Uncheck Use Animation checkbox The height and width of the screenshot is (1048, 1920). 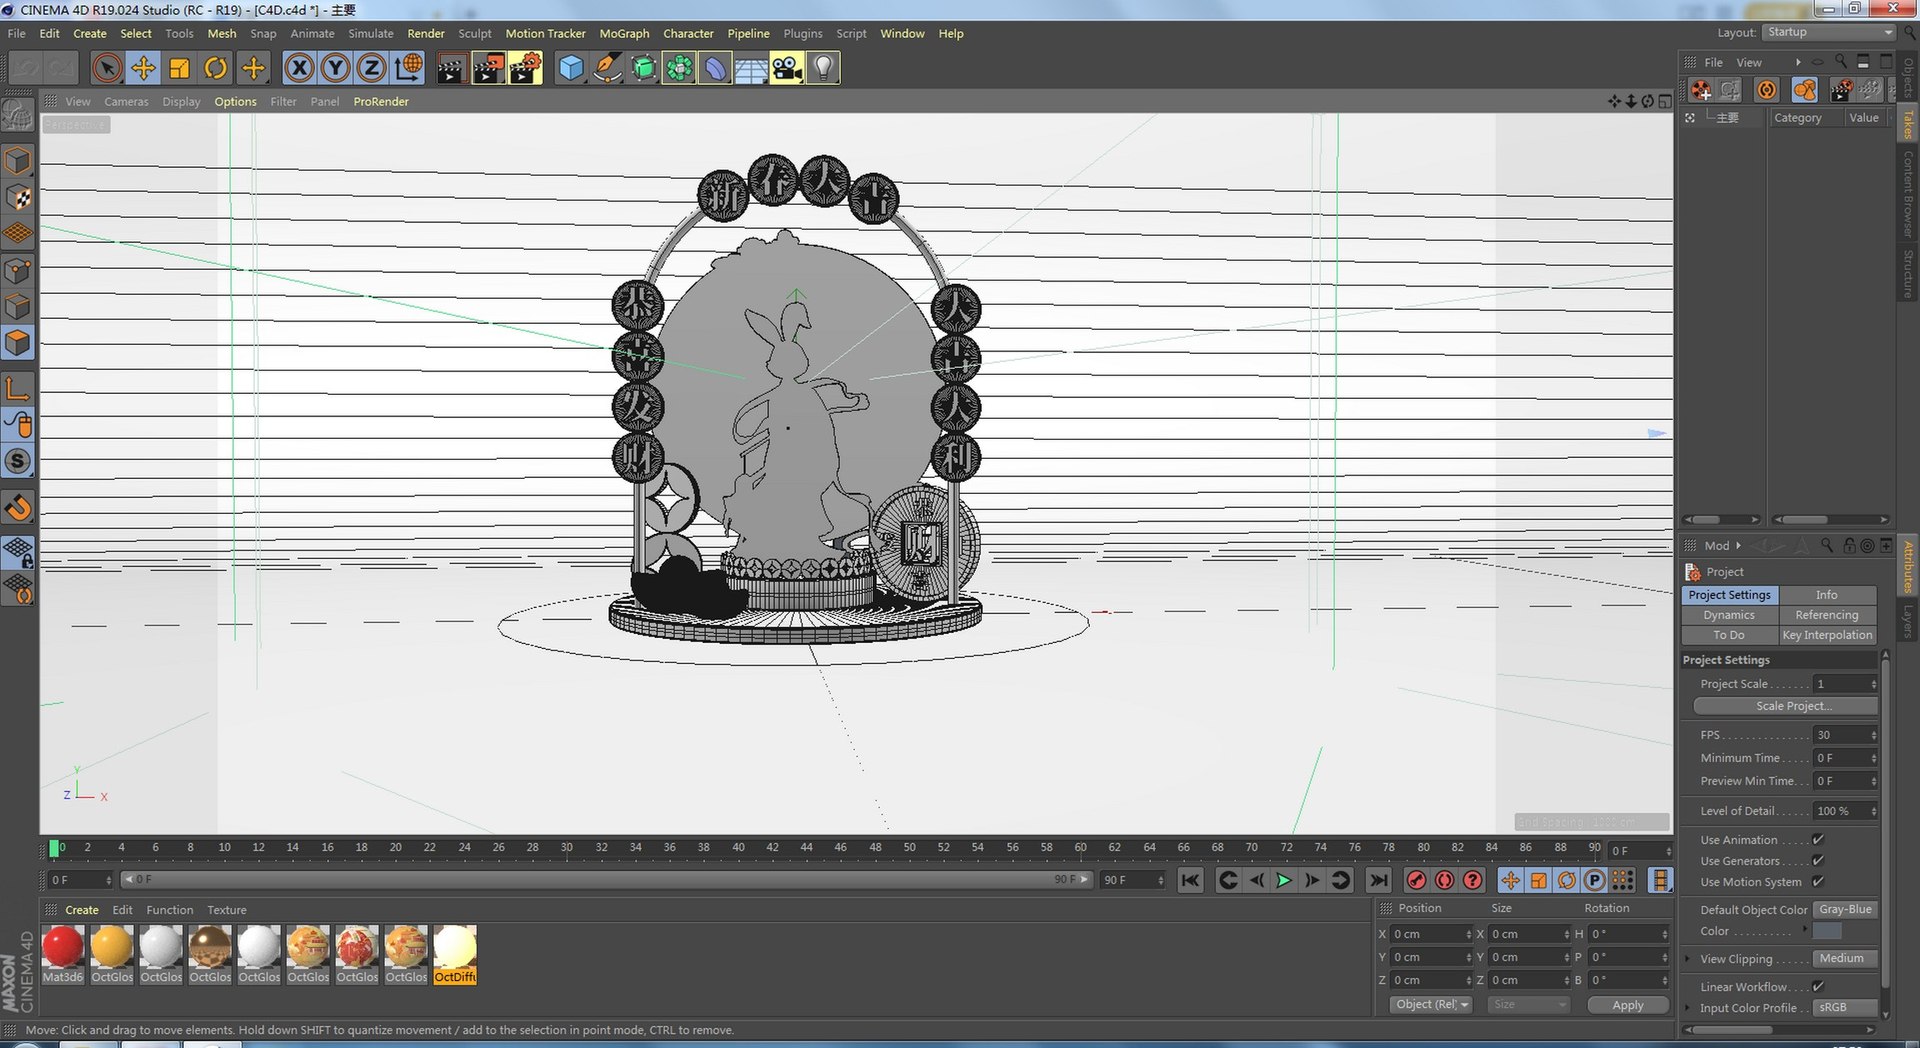[x=1818, y=840]
